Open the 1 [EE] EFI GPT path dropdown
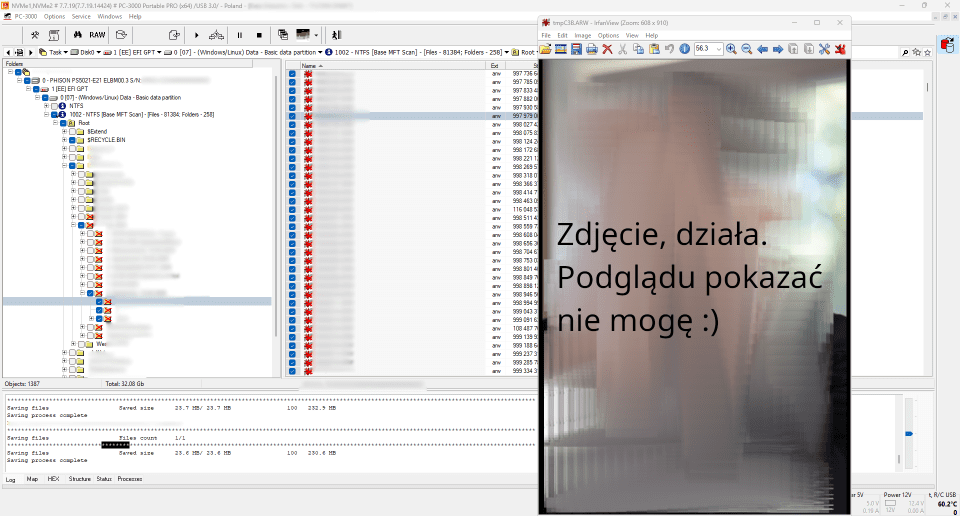This screenshot has width=960, height=516. (159, 53)
